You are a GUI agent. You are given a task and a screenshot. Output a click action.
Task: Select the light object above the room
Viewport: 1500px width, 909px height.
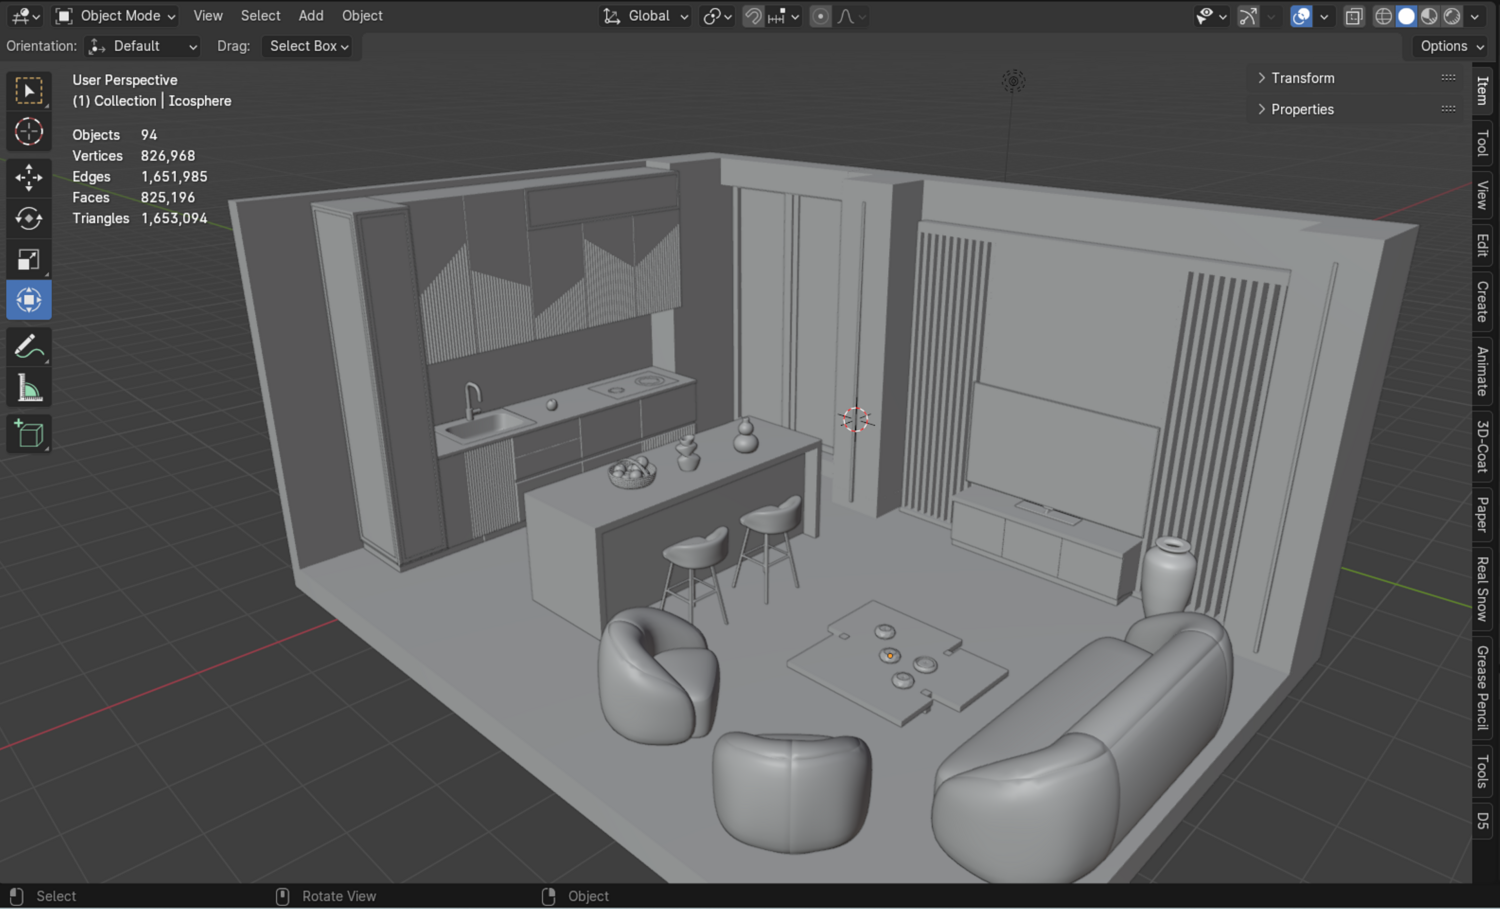click(1013, 81)
